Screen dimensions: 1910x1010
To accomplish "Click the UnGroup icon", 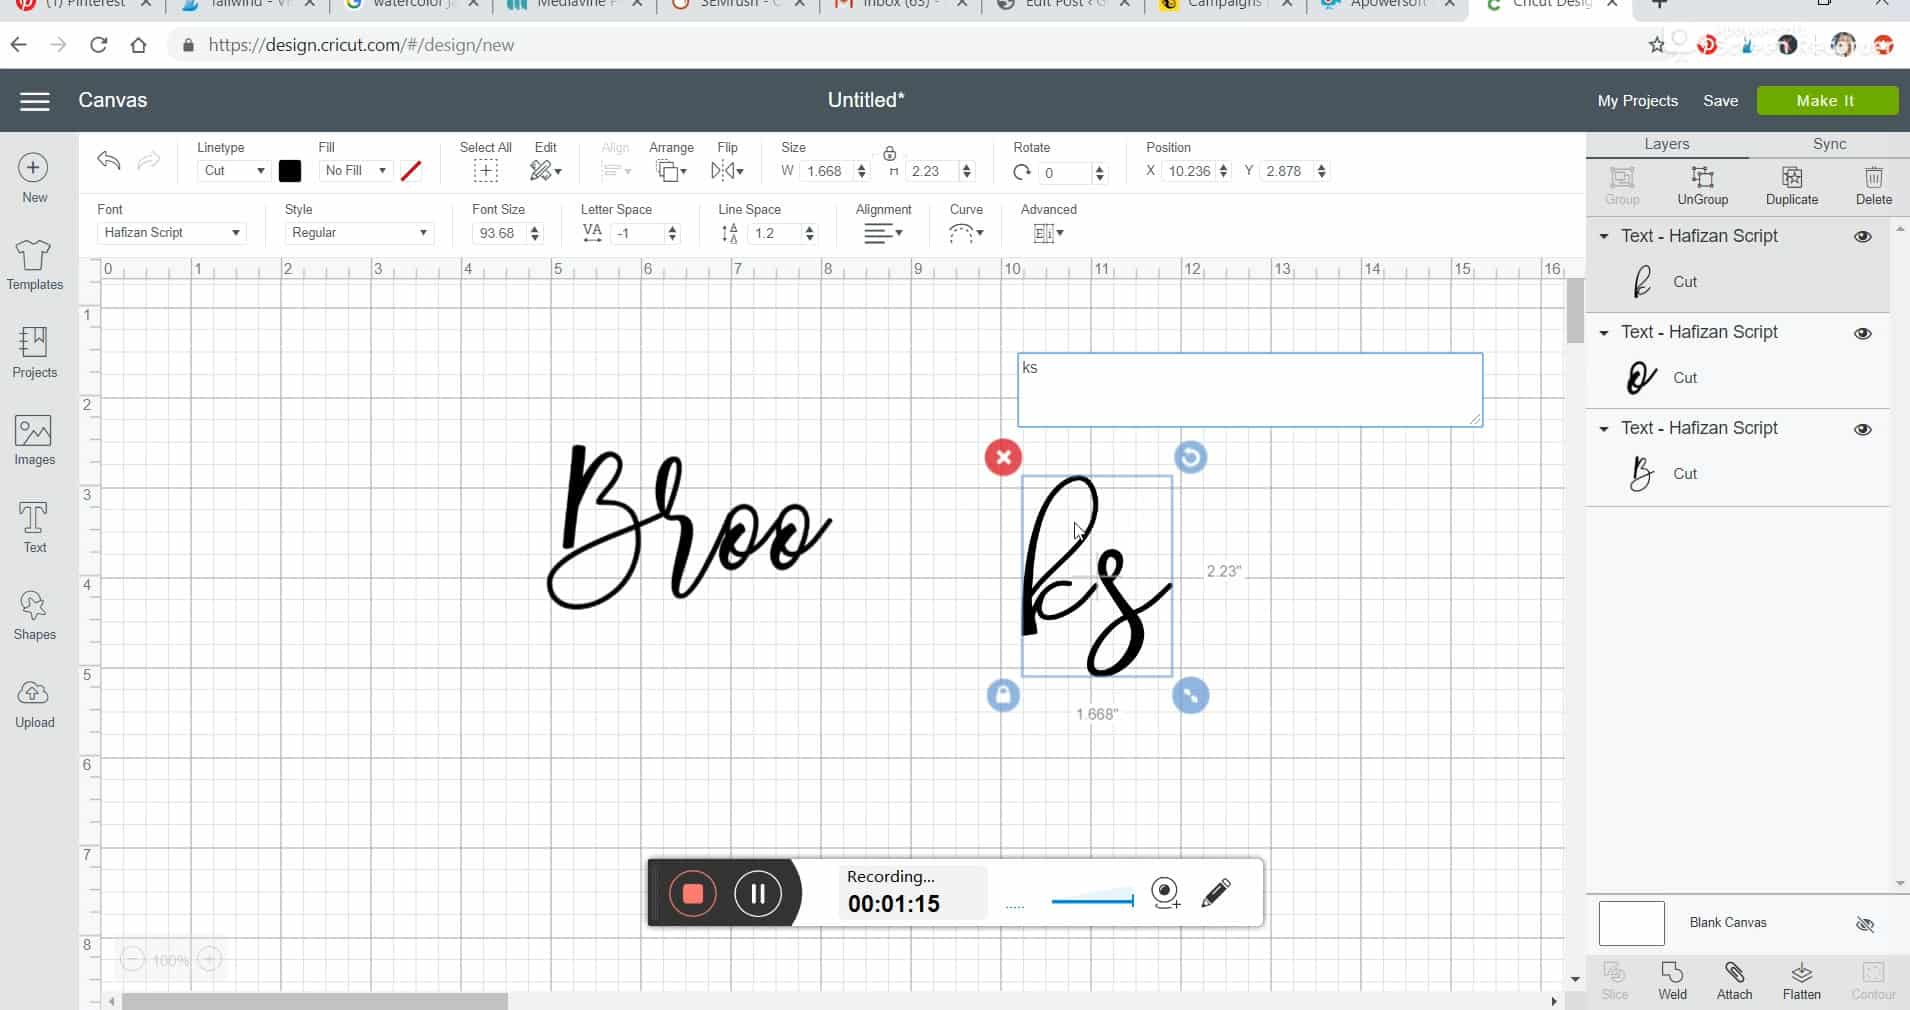I will tap(1702, 177).
